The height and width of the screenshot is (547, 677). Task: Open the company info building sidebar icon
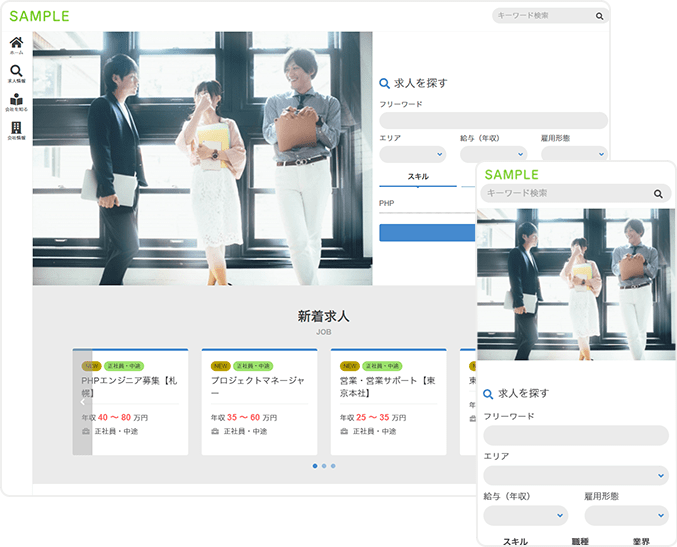[16, 130]
